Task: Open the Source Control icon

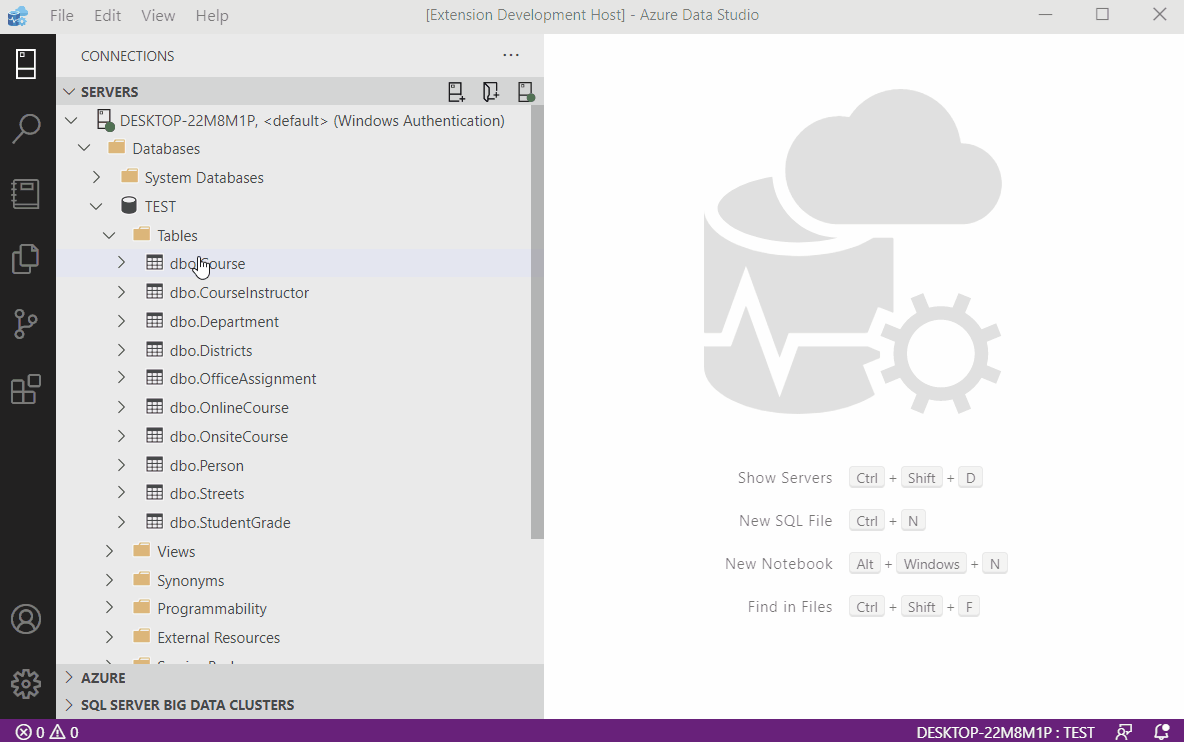Action: click(26, 325)
